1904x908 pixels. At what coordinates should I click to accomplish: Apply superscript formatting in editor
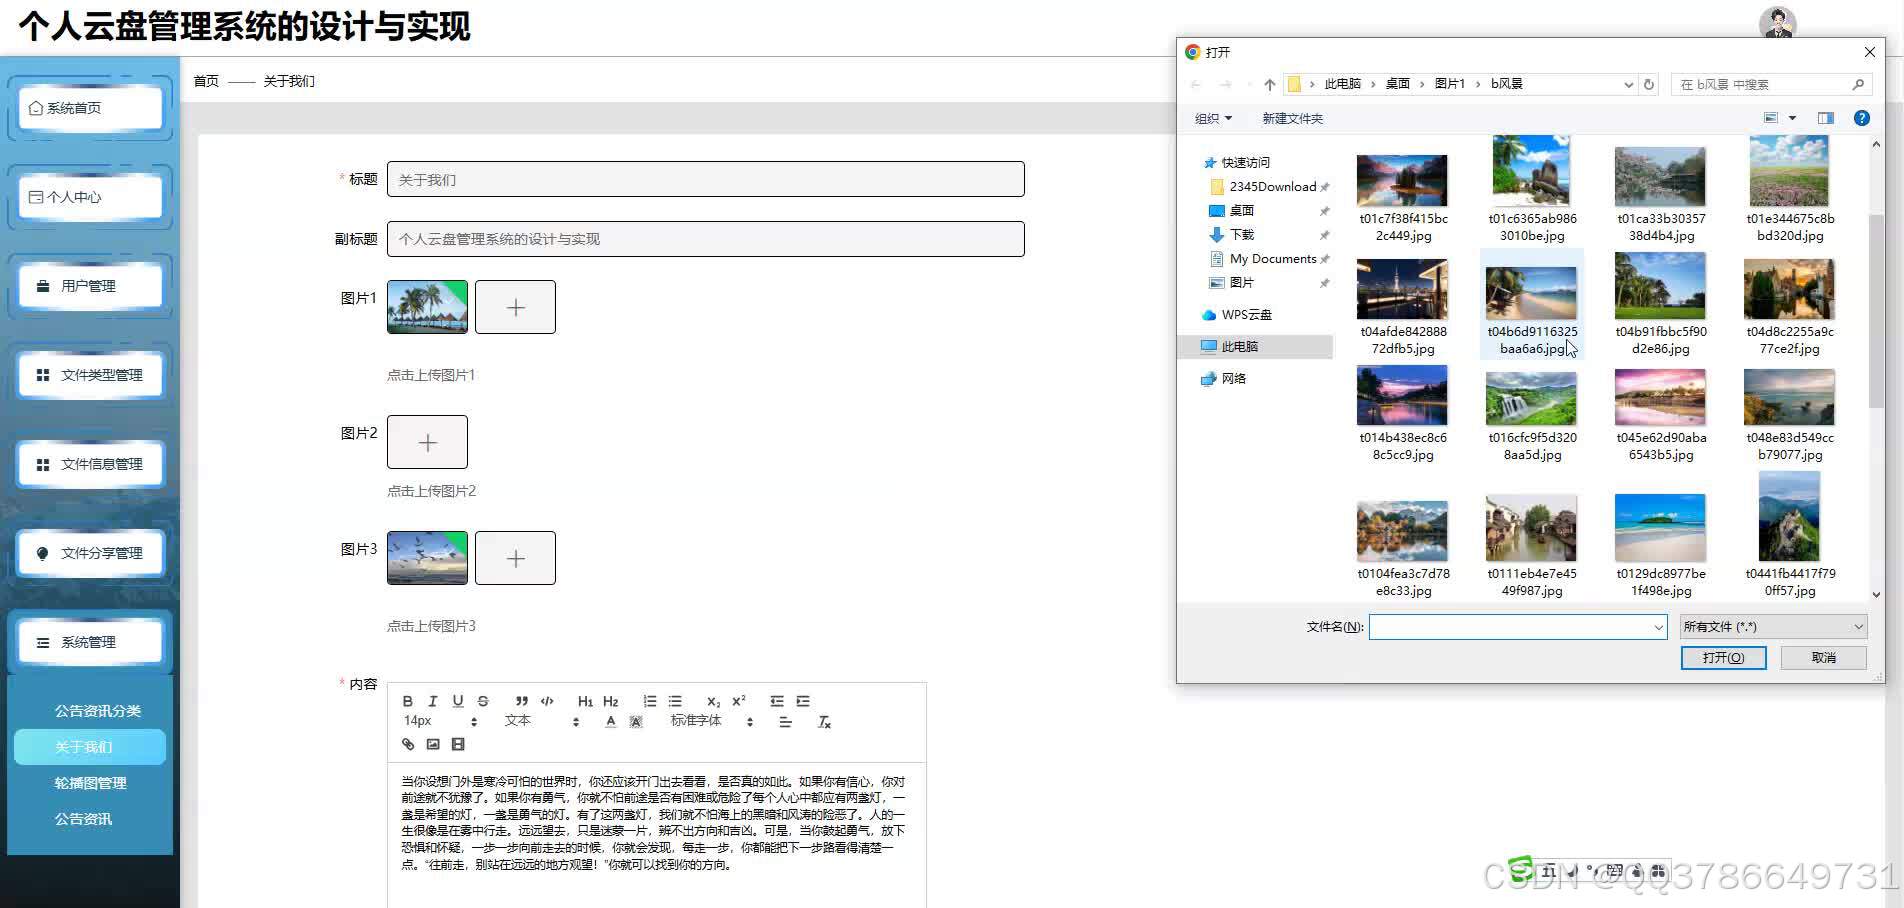tap(739, 701)
